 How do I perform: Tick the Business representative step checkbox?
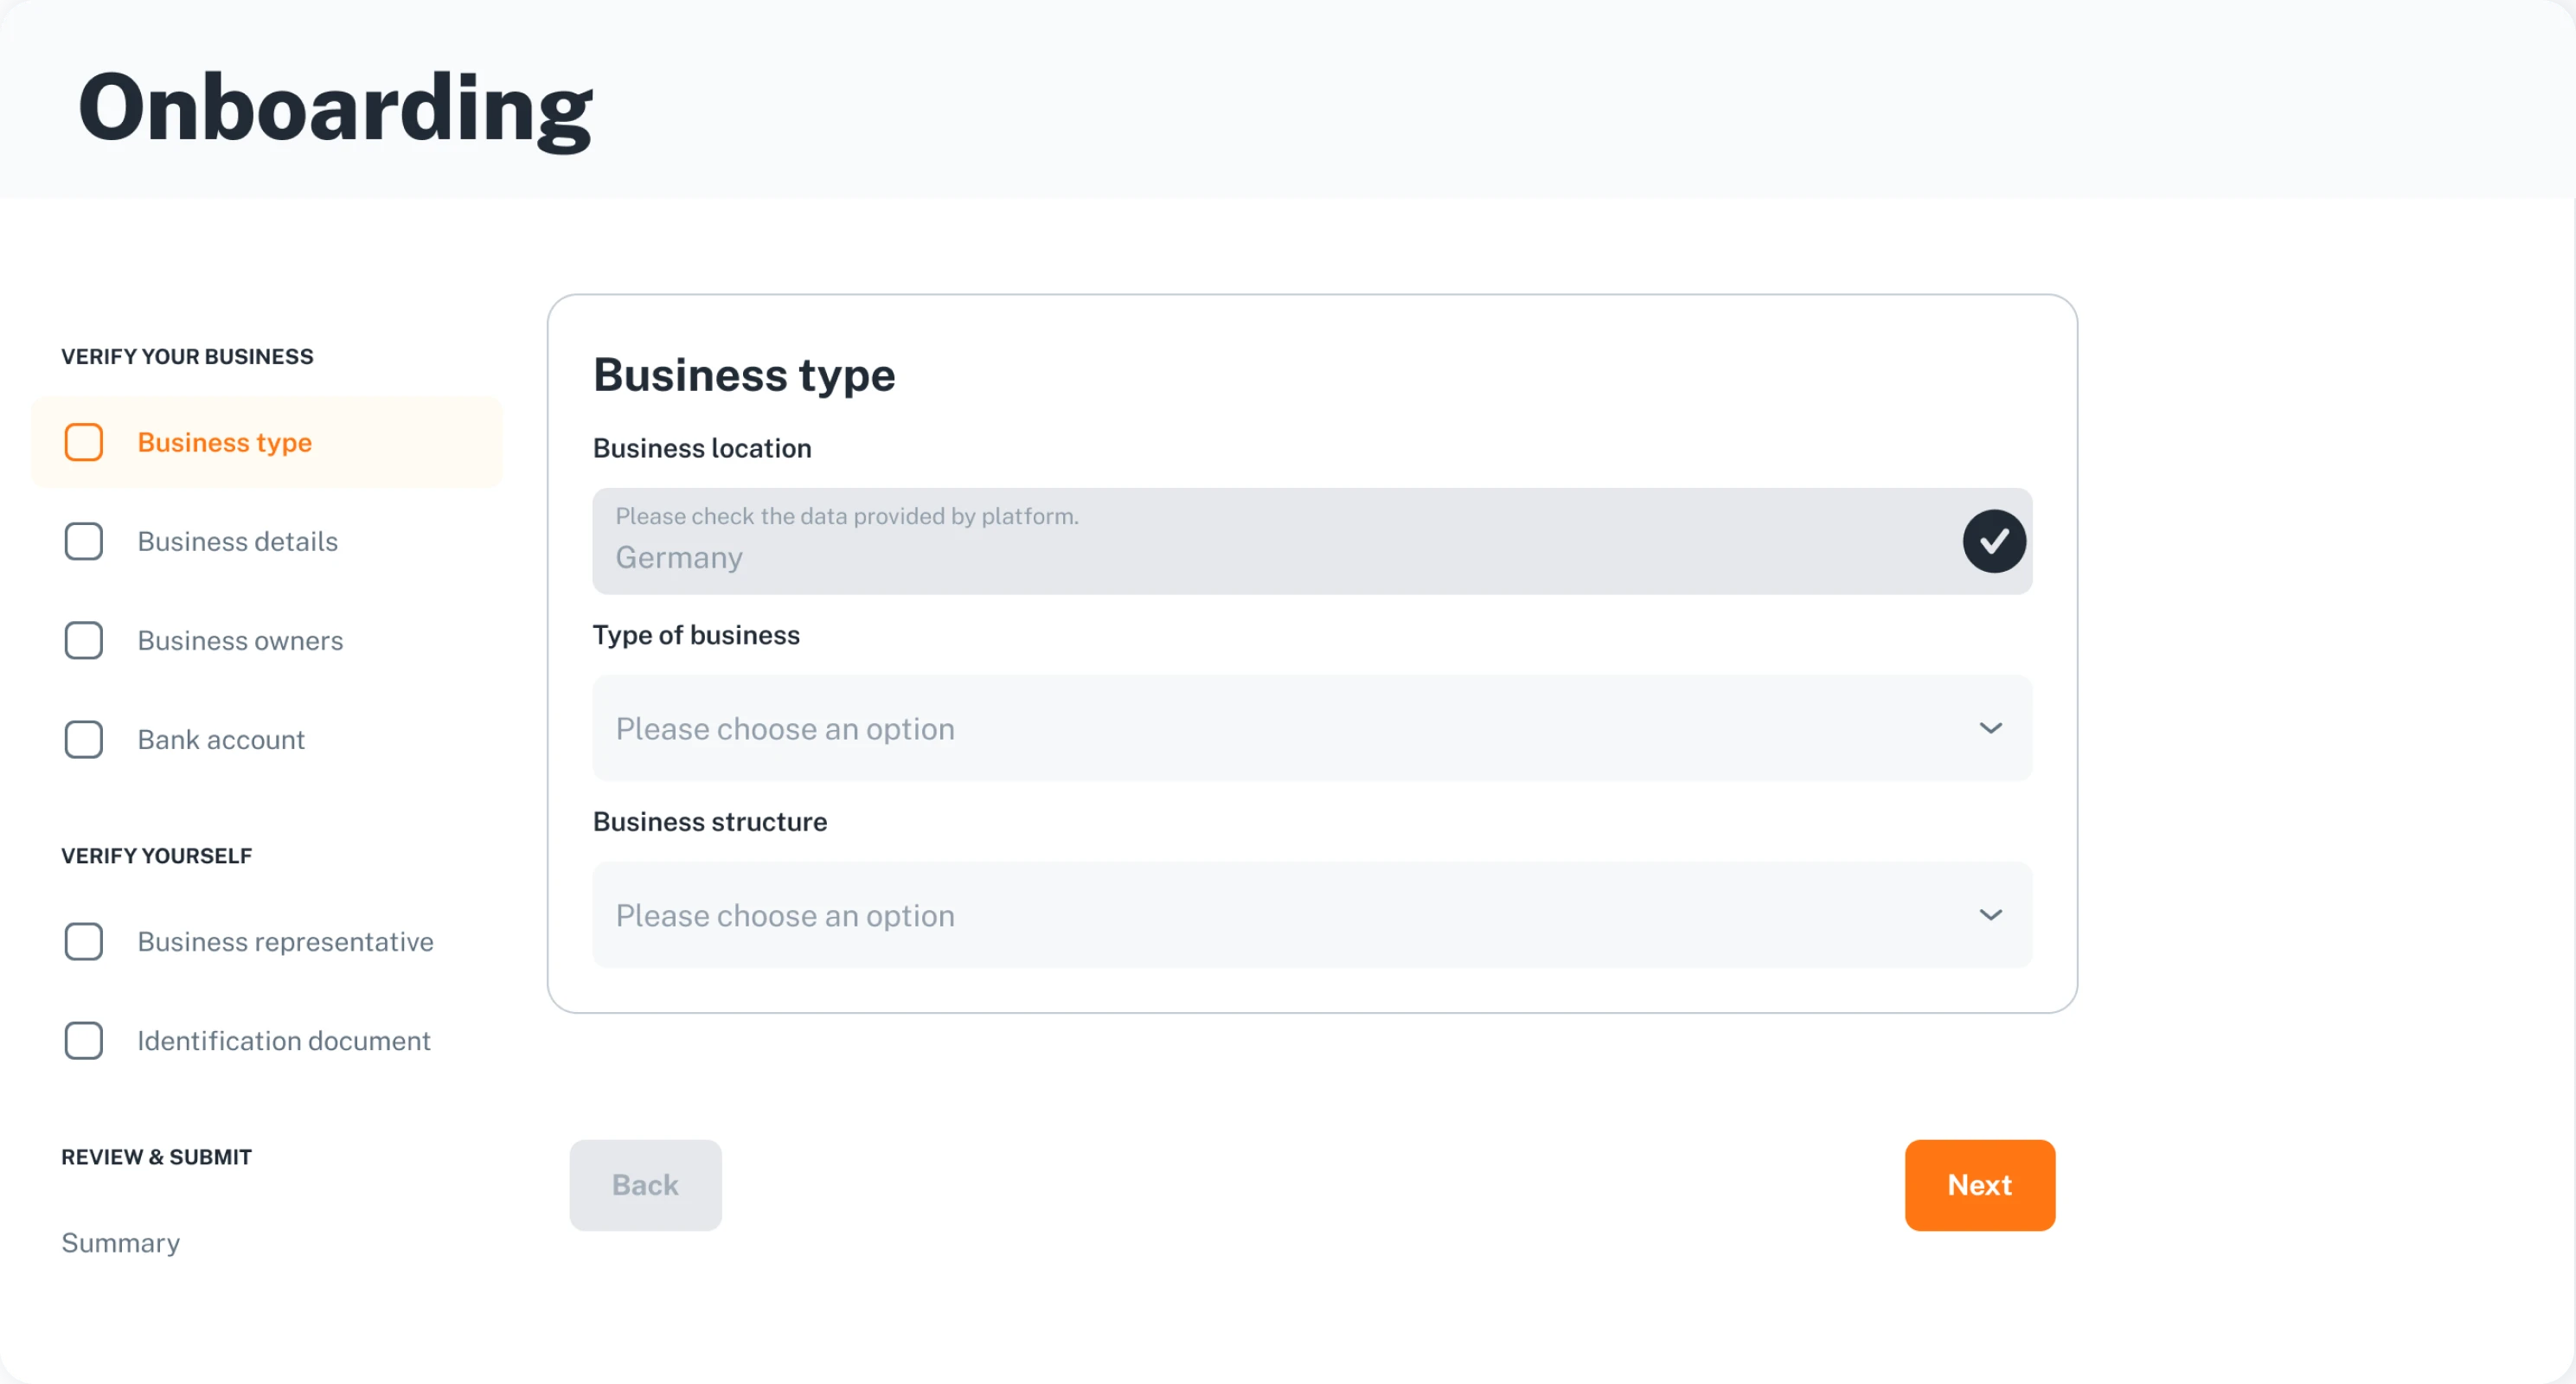pos(83,941)
